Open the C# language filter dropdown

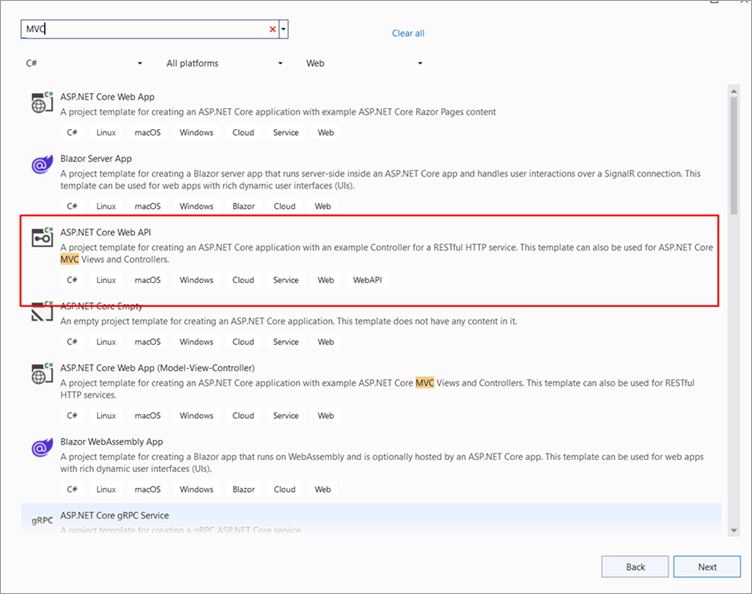coord(84,63)
